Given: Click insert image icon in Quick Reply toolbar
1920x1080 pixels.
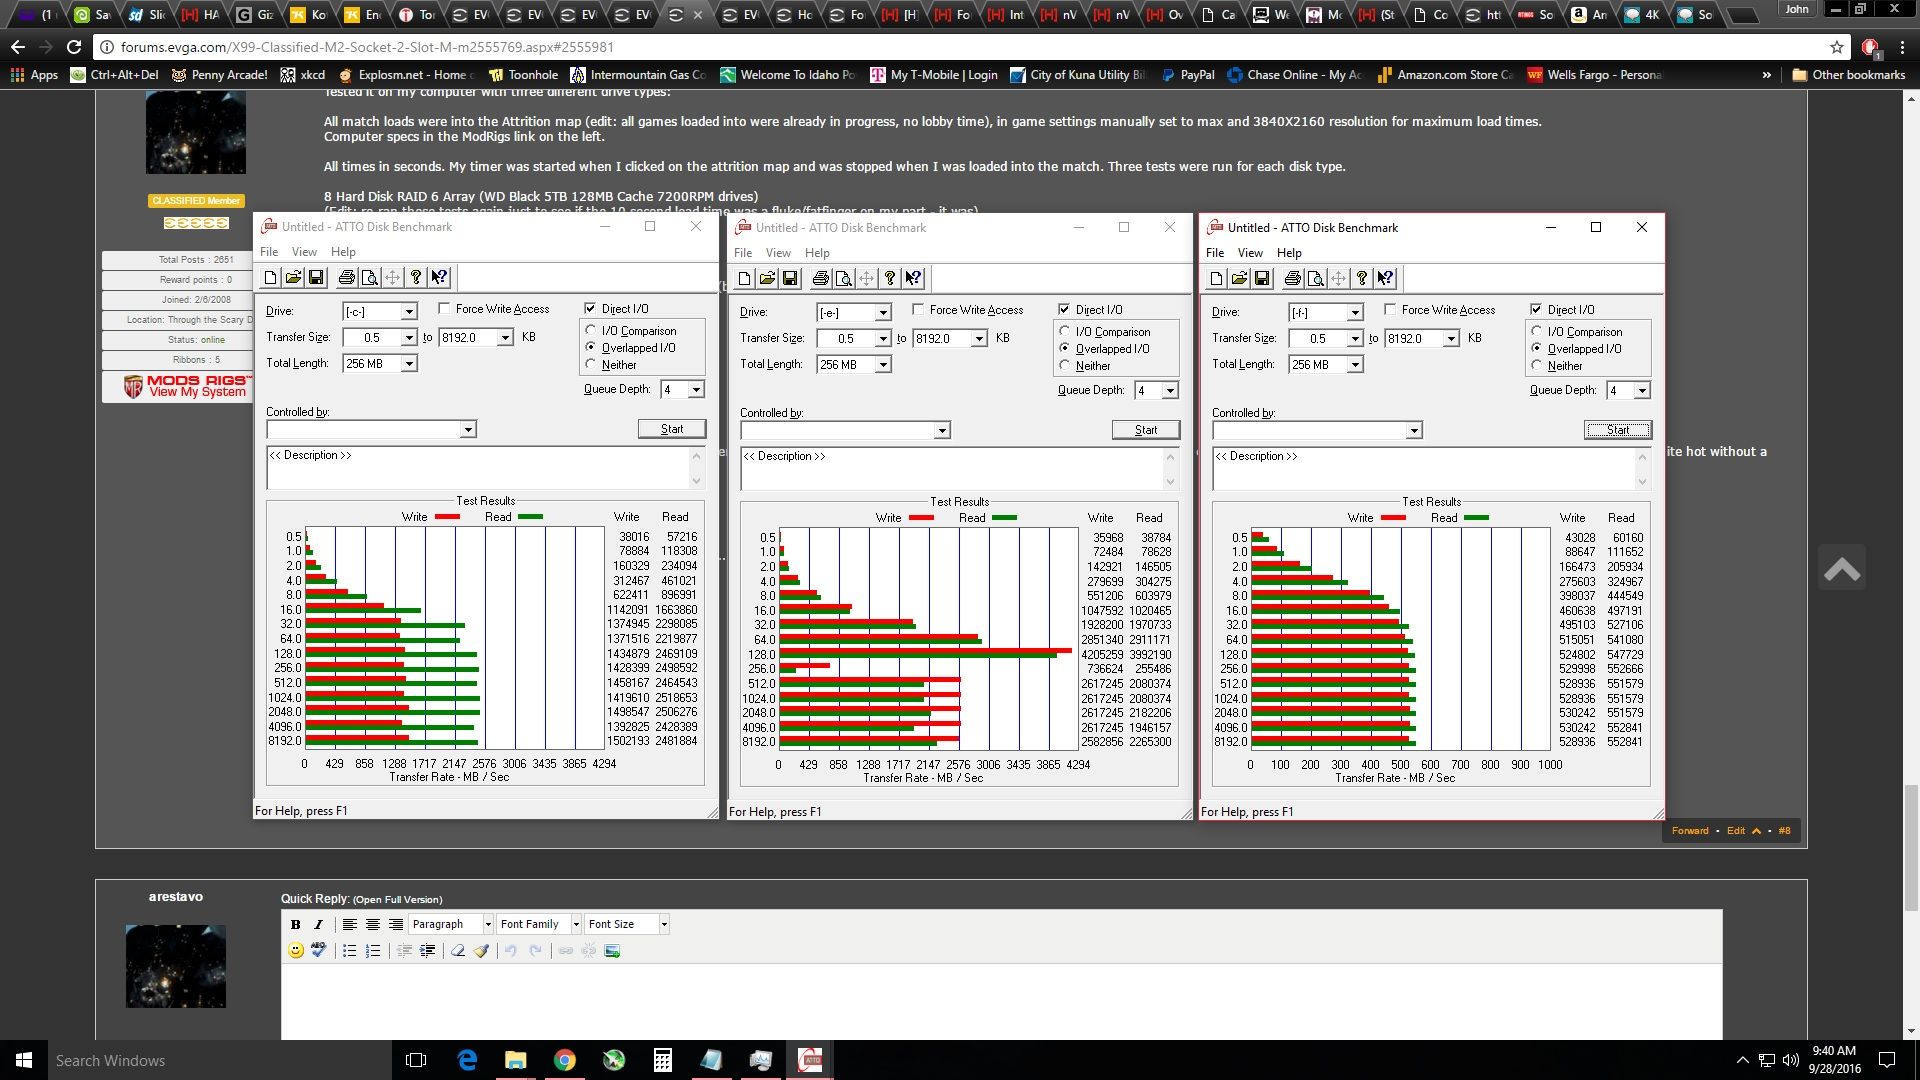Looking at the screenshot, I should click(612, 951).
